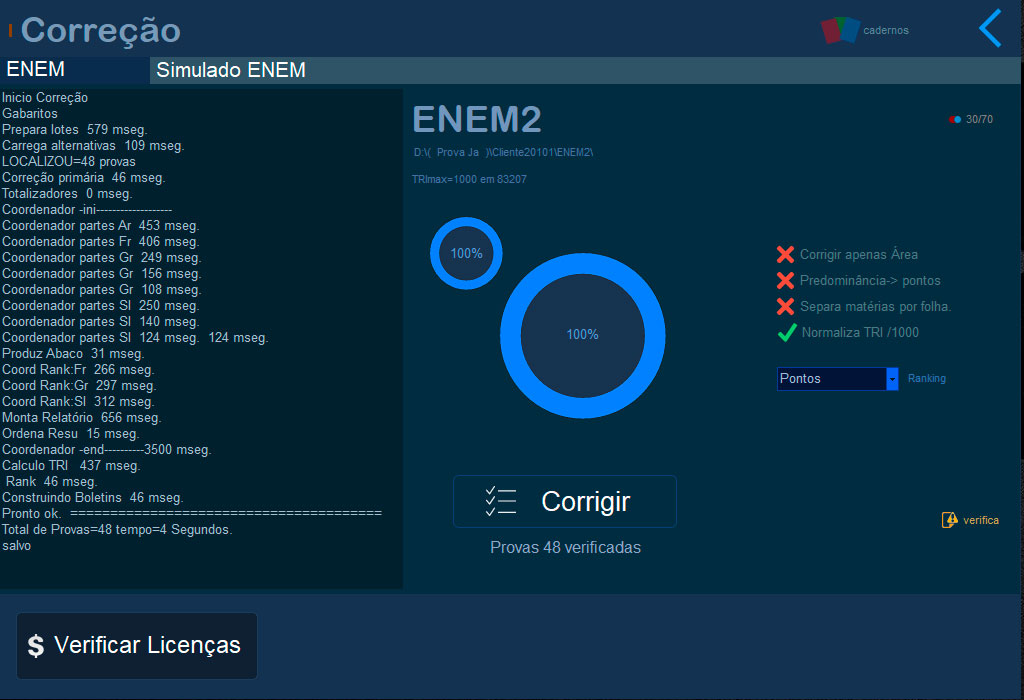Click the red-blue dot next to 30/70
Image resolution: width=1024 pixels, height=700 pixels.
click(955, 119)
